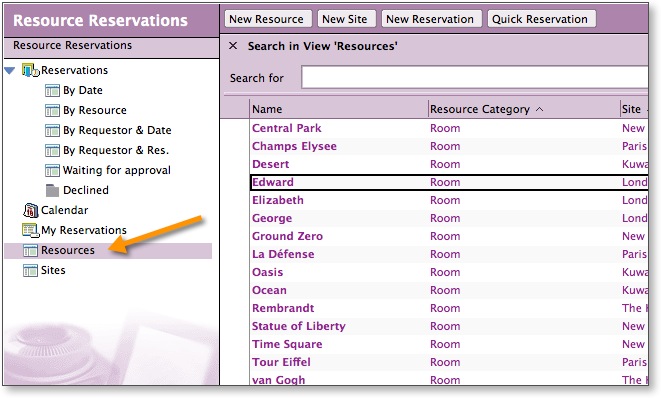The width and height of the screenshot is (661, 398).
Task: Select the Declined folder icon
Action: click(52, 191)
